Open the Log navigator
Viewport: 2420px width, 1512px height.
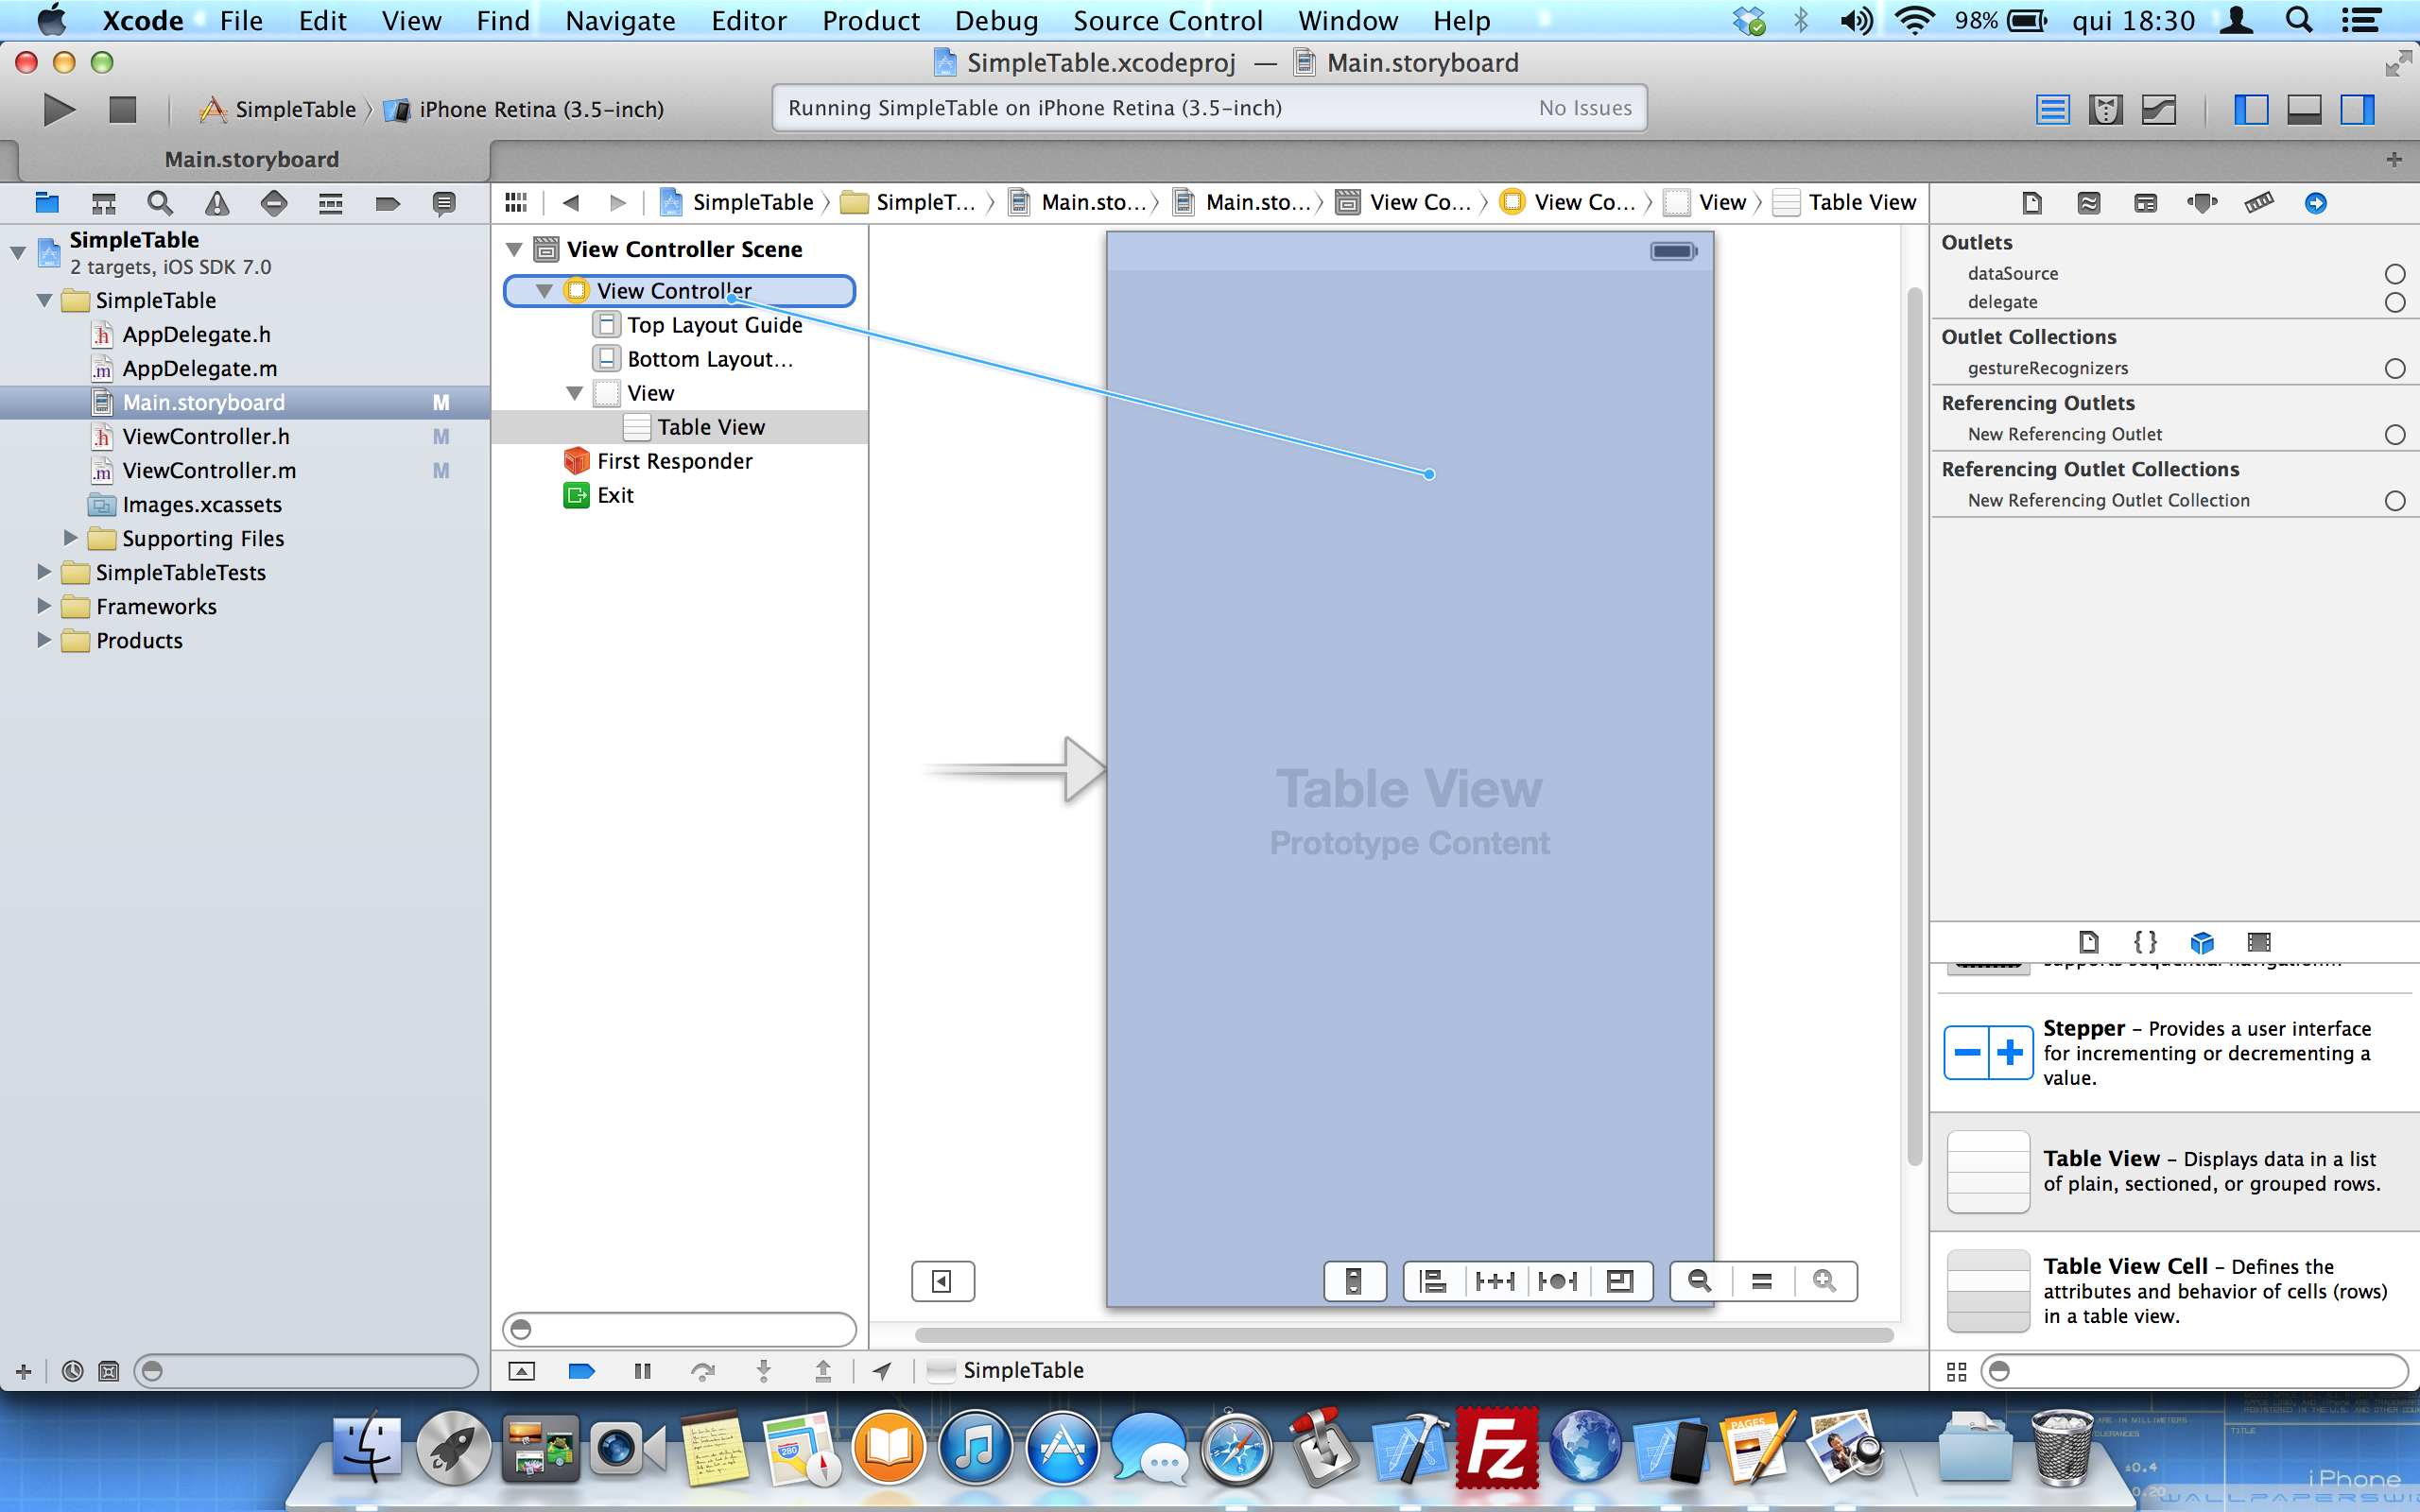[444, 203]
